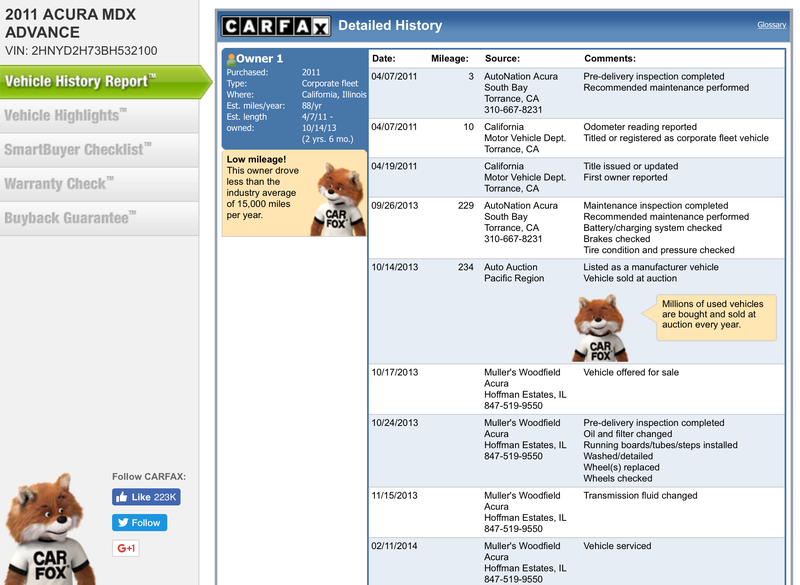Click the Facebook Like 223K button

(x=146, y=497)
